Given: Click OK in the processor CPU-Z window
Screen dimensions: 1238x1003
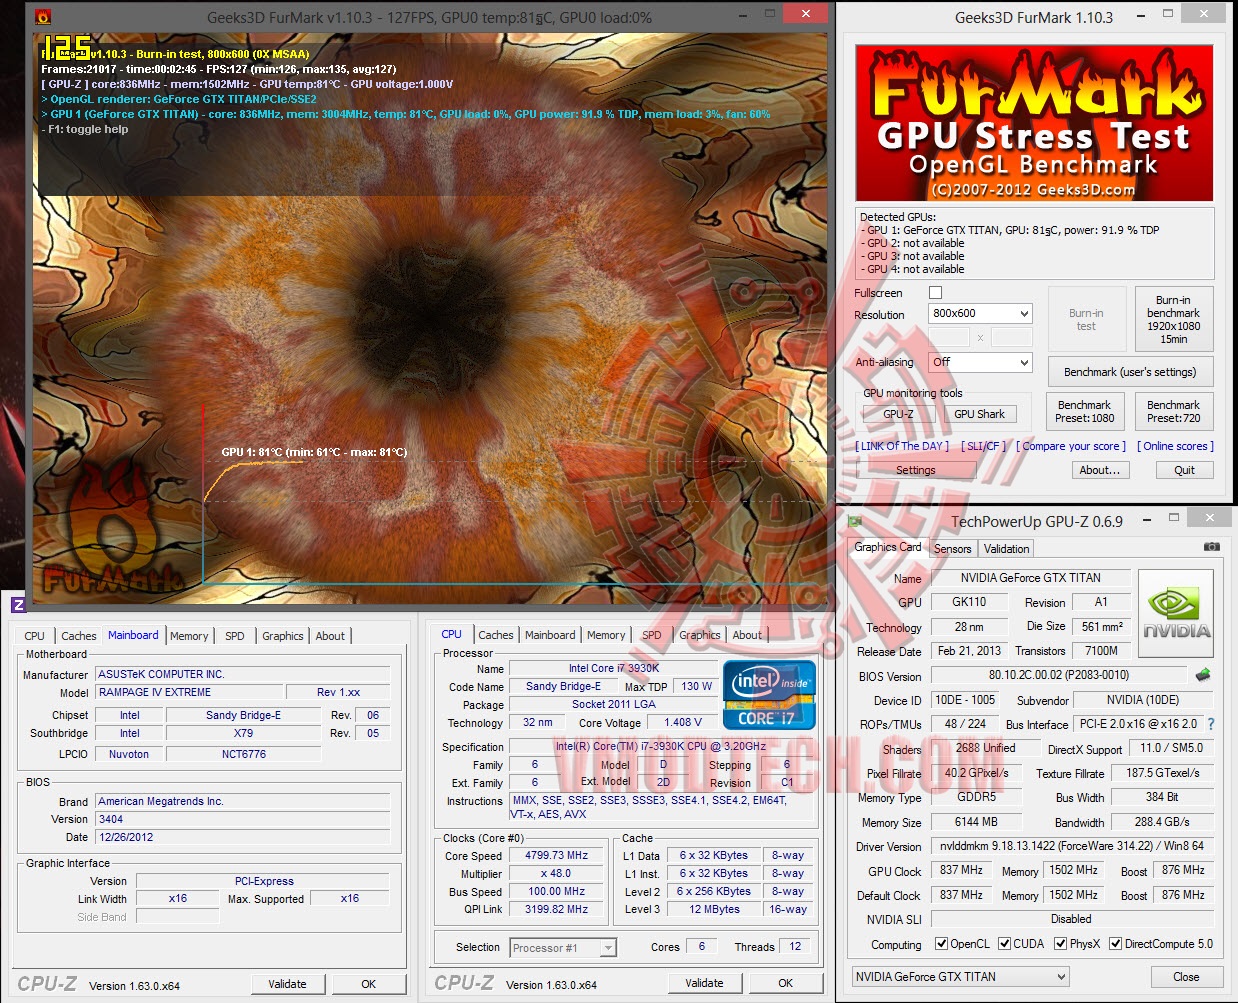Looking at the screenshot, I should coord(785,983).
